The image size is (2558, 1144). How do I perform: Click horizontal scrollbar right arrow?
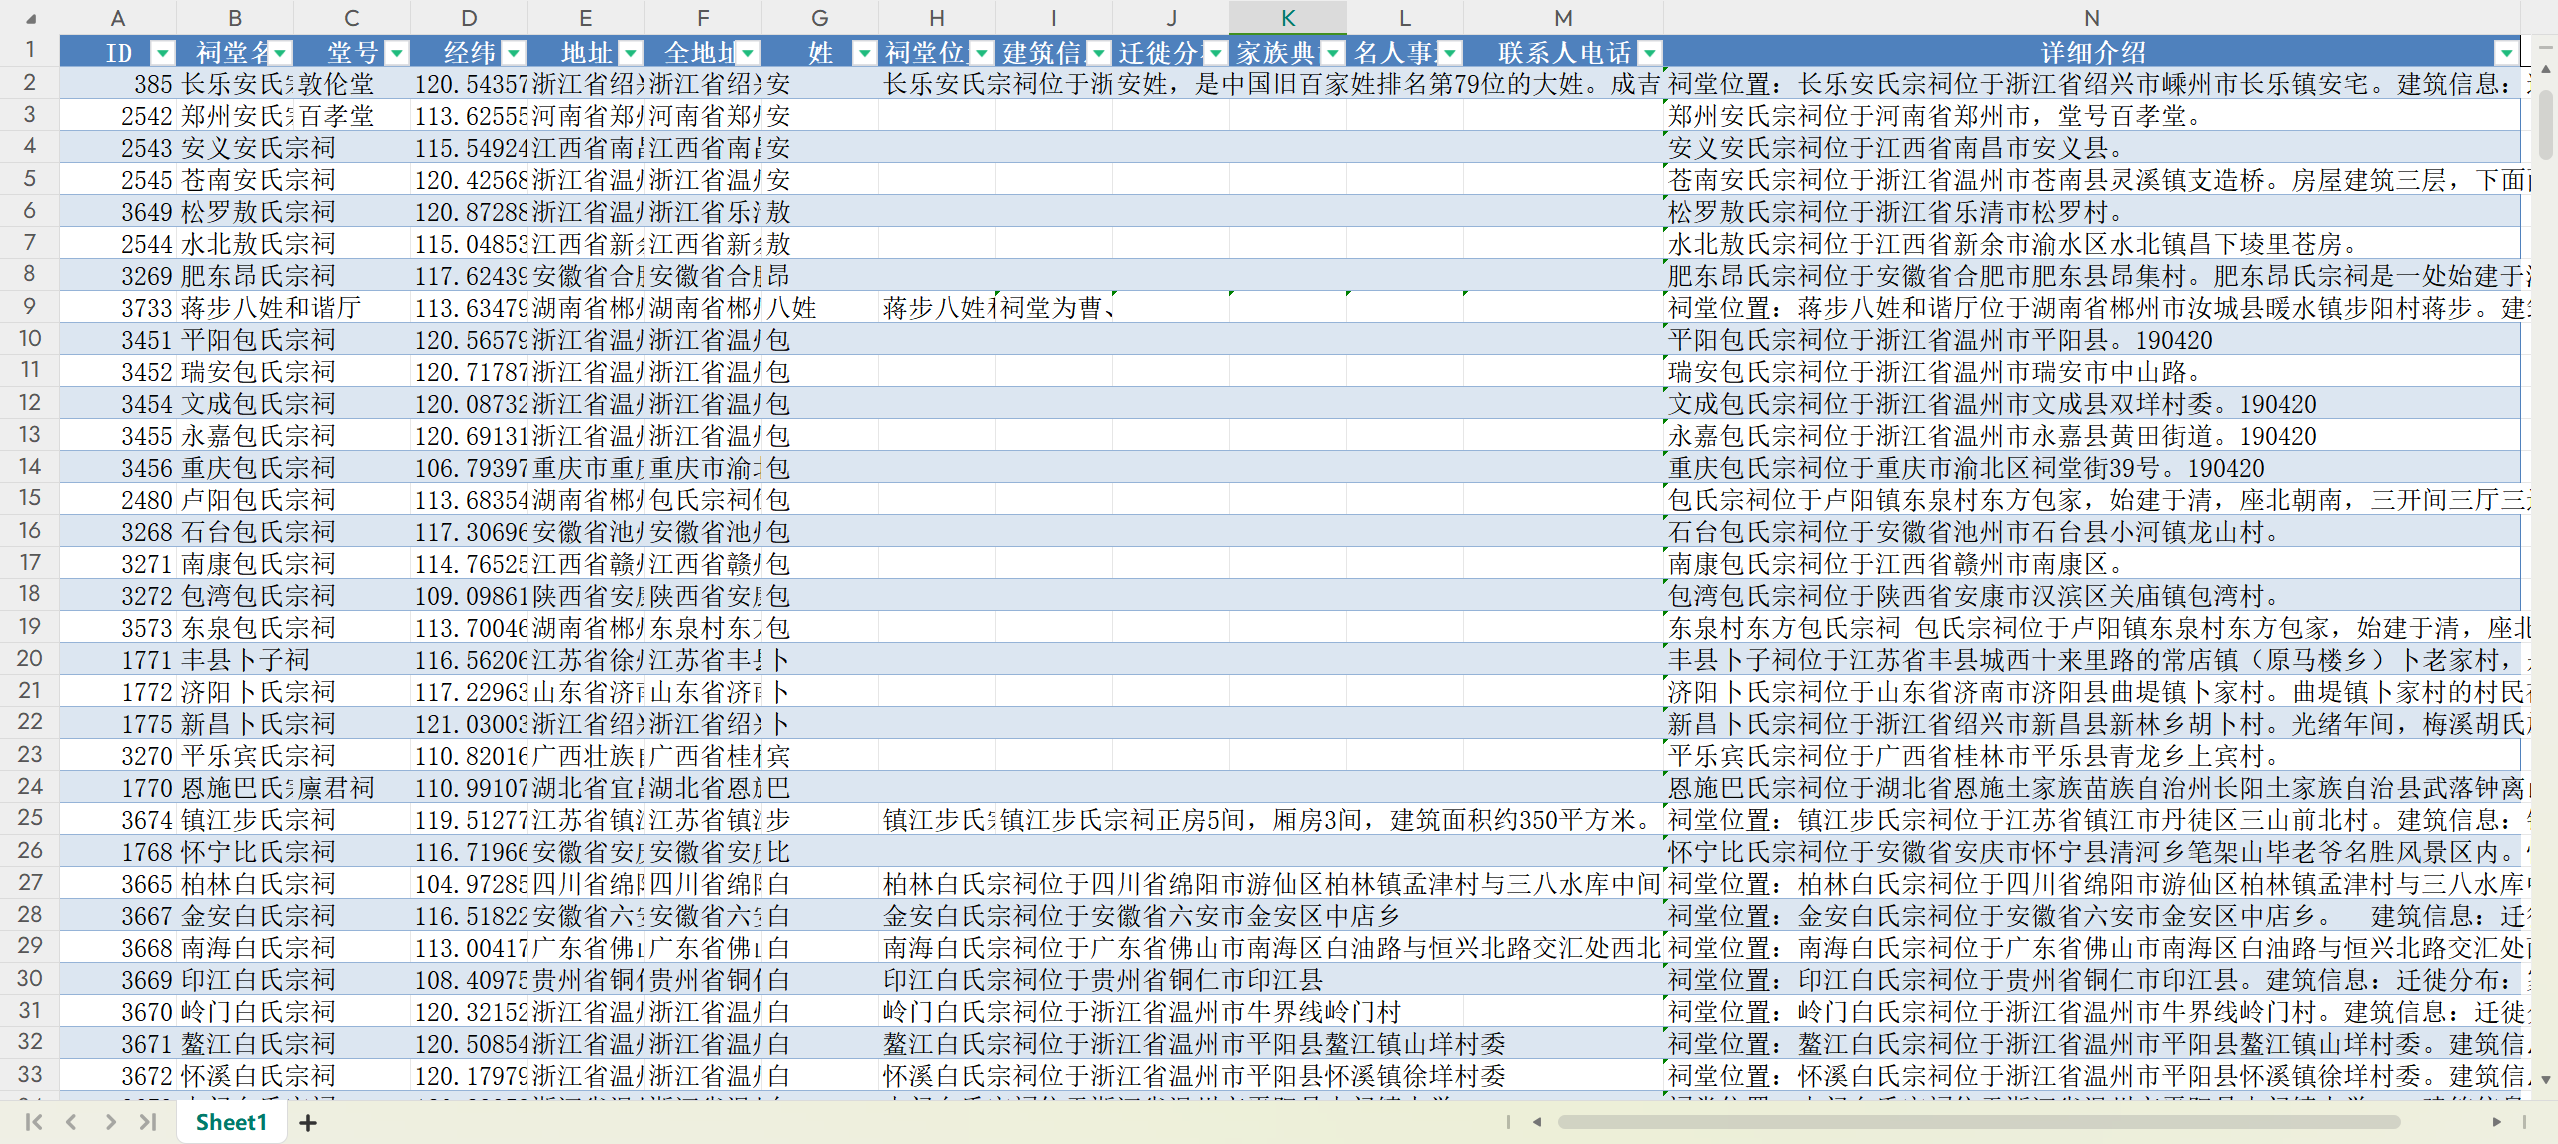pyautogui.click(x=2497, y=1122)
